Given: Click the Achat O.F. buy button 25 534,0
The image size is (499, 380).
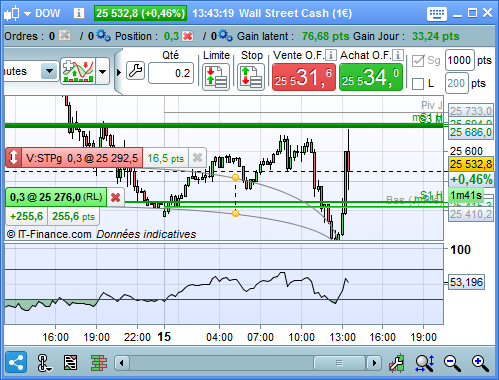Looking at the screenshot, I should tap(371, 77).
